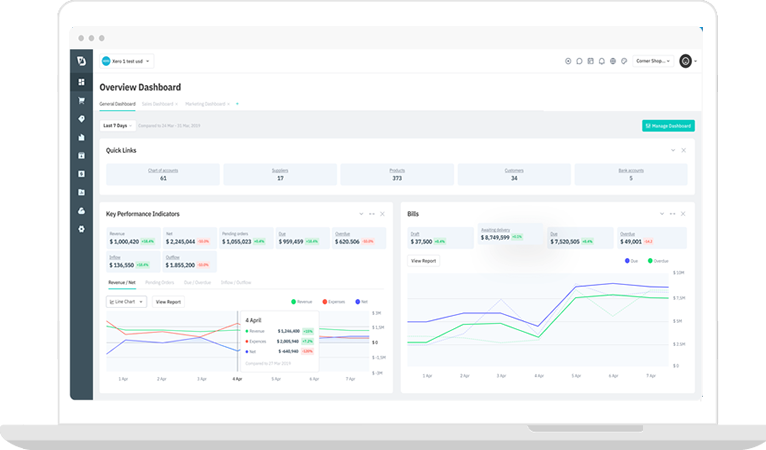Open notifications bell icon

[601, 61]
